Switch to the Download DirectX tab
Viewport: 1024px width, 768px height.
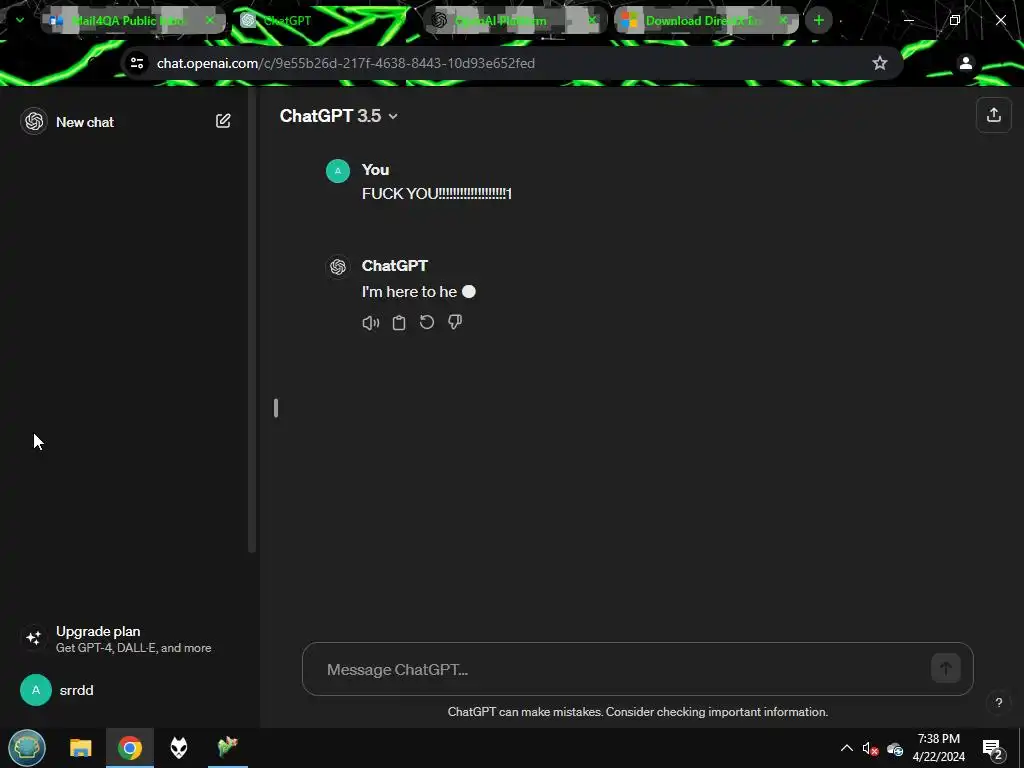pos(707,20)
